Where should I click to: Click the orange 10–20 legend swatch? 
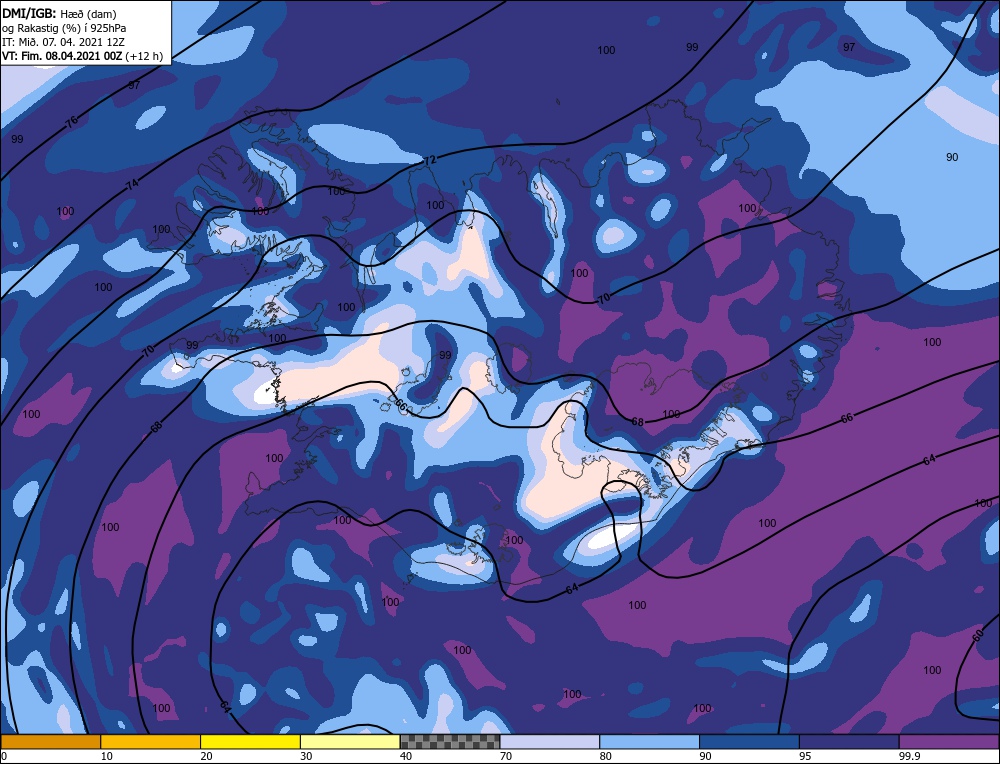(151, 741)
